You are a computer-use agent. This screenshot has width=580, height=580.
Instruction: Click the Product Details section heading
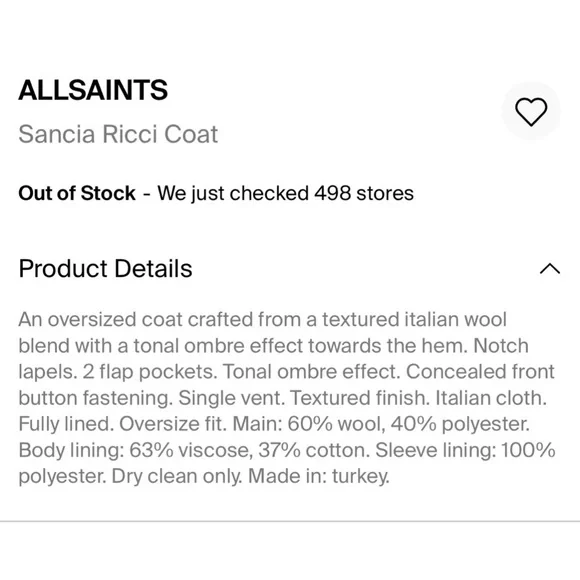pos(105,269)
